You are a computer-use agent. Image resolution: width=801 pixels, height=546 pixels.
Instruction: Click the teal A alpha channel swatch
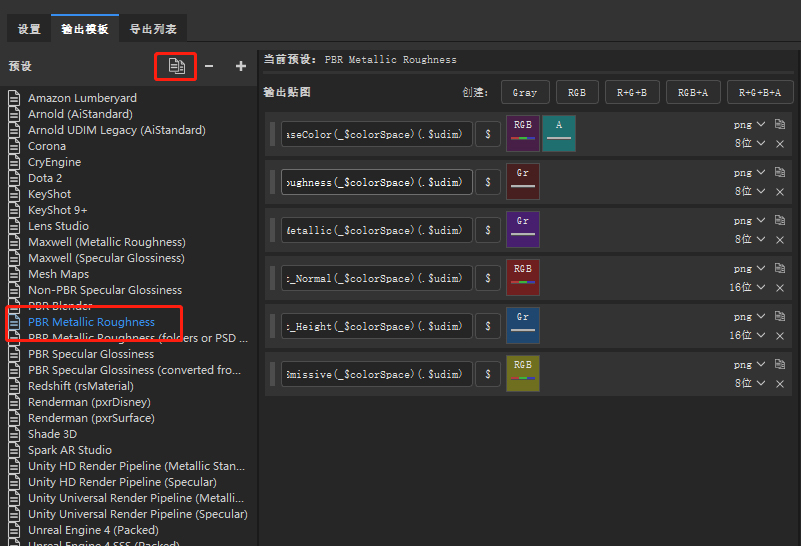click(559, 133)
